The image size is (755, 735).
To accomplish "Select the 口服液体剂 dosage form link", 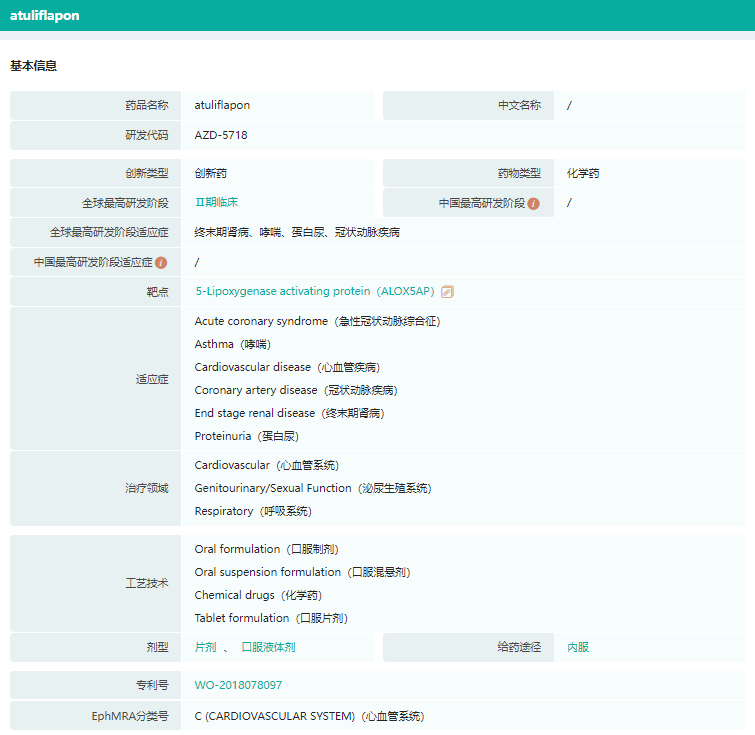I will 268,647.
